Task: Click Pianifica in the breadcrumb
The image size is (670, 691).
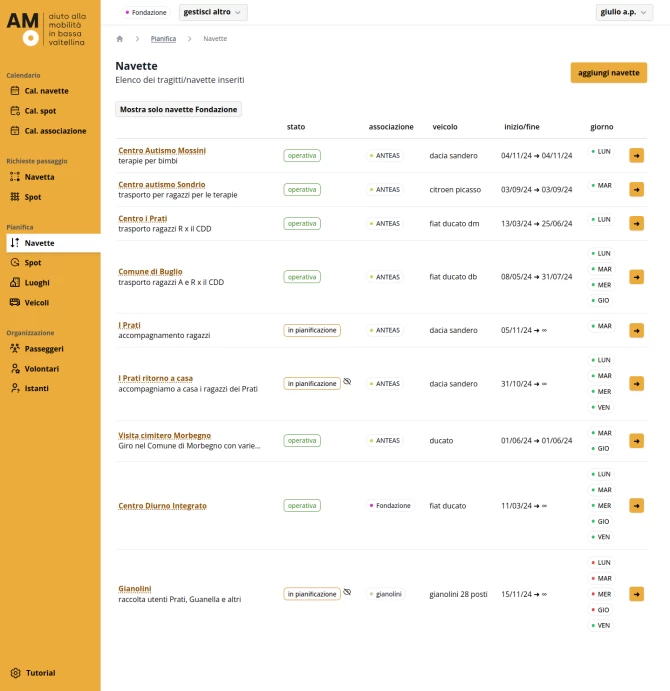Action: click(x=163, y=39)
